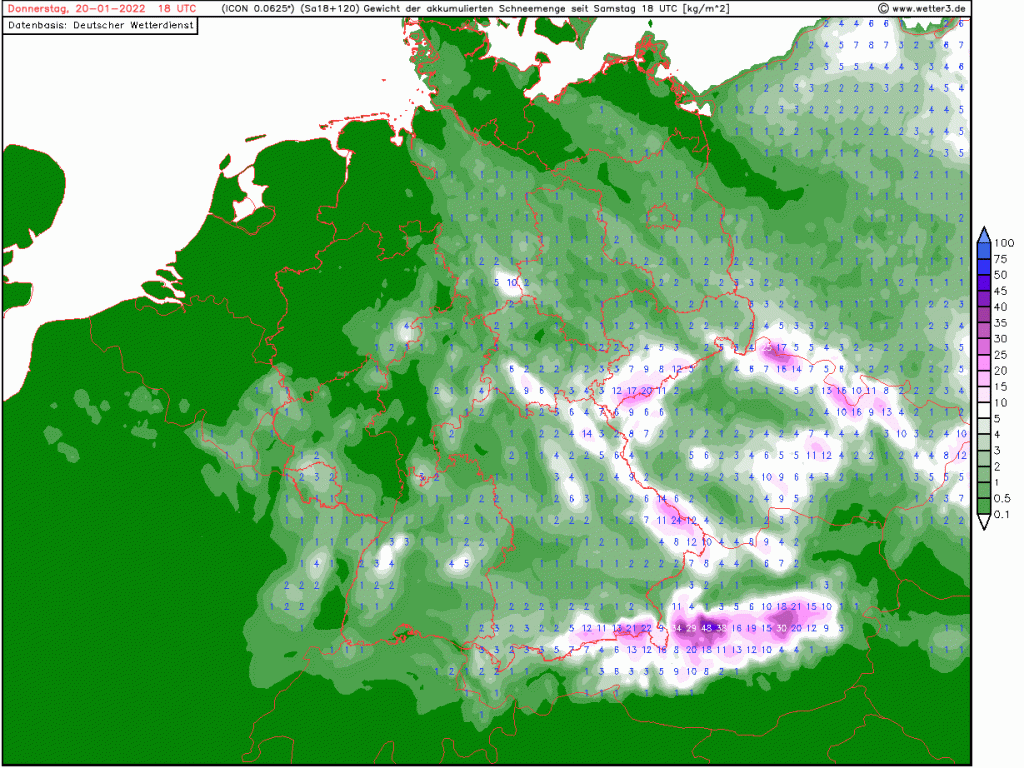1024x768 pixels.
Task: Click the downward arrow below the legend
Action: tap(984, 522)
